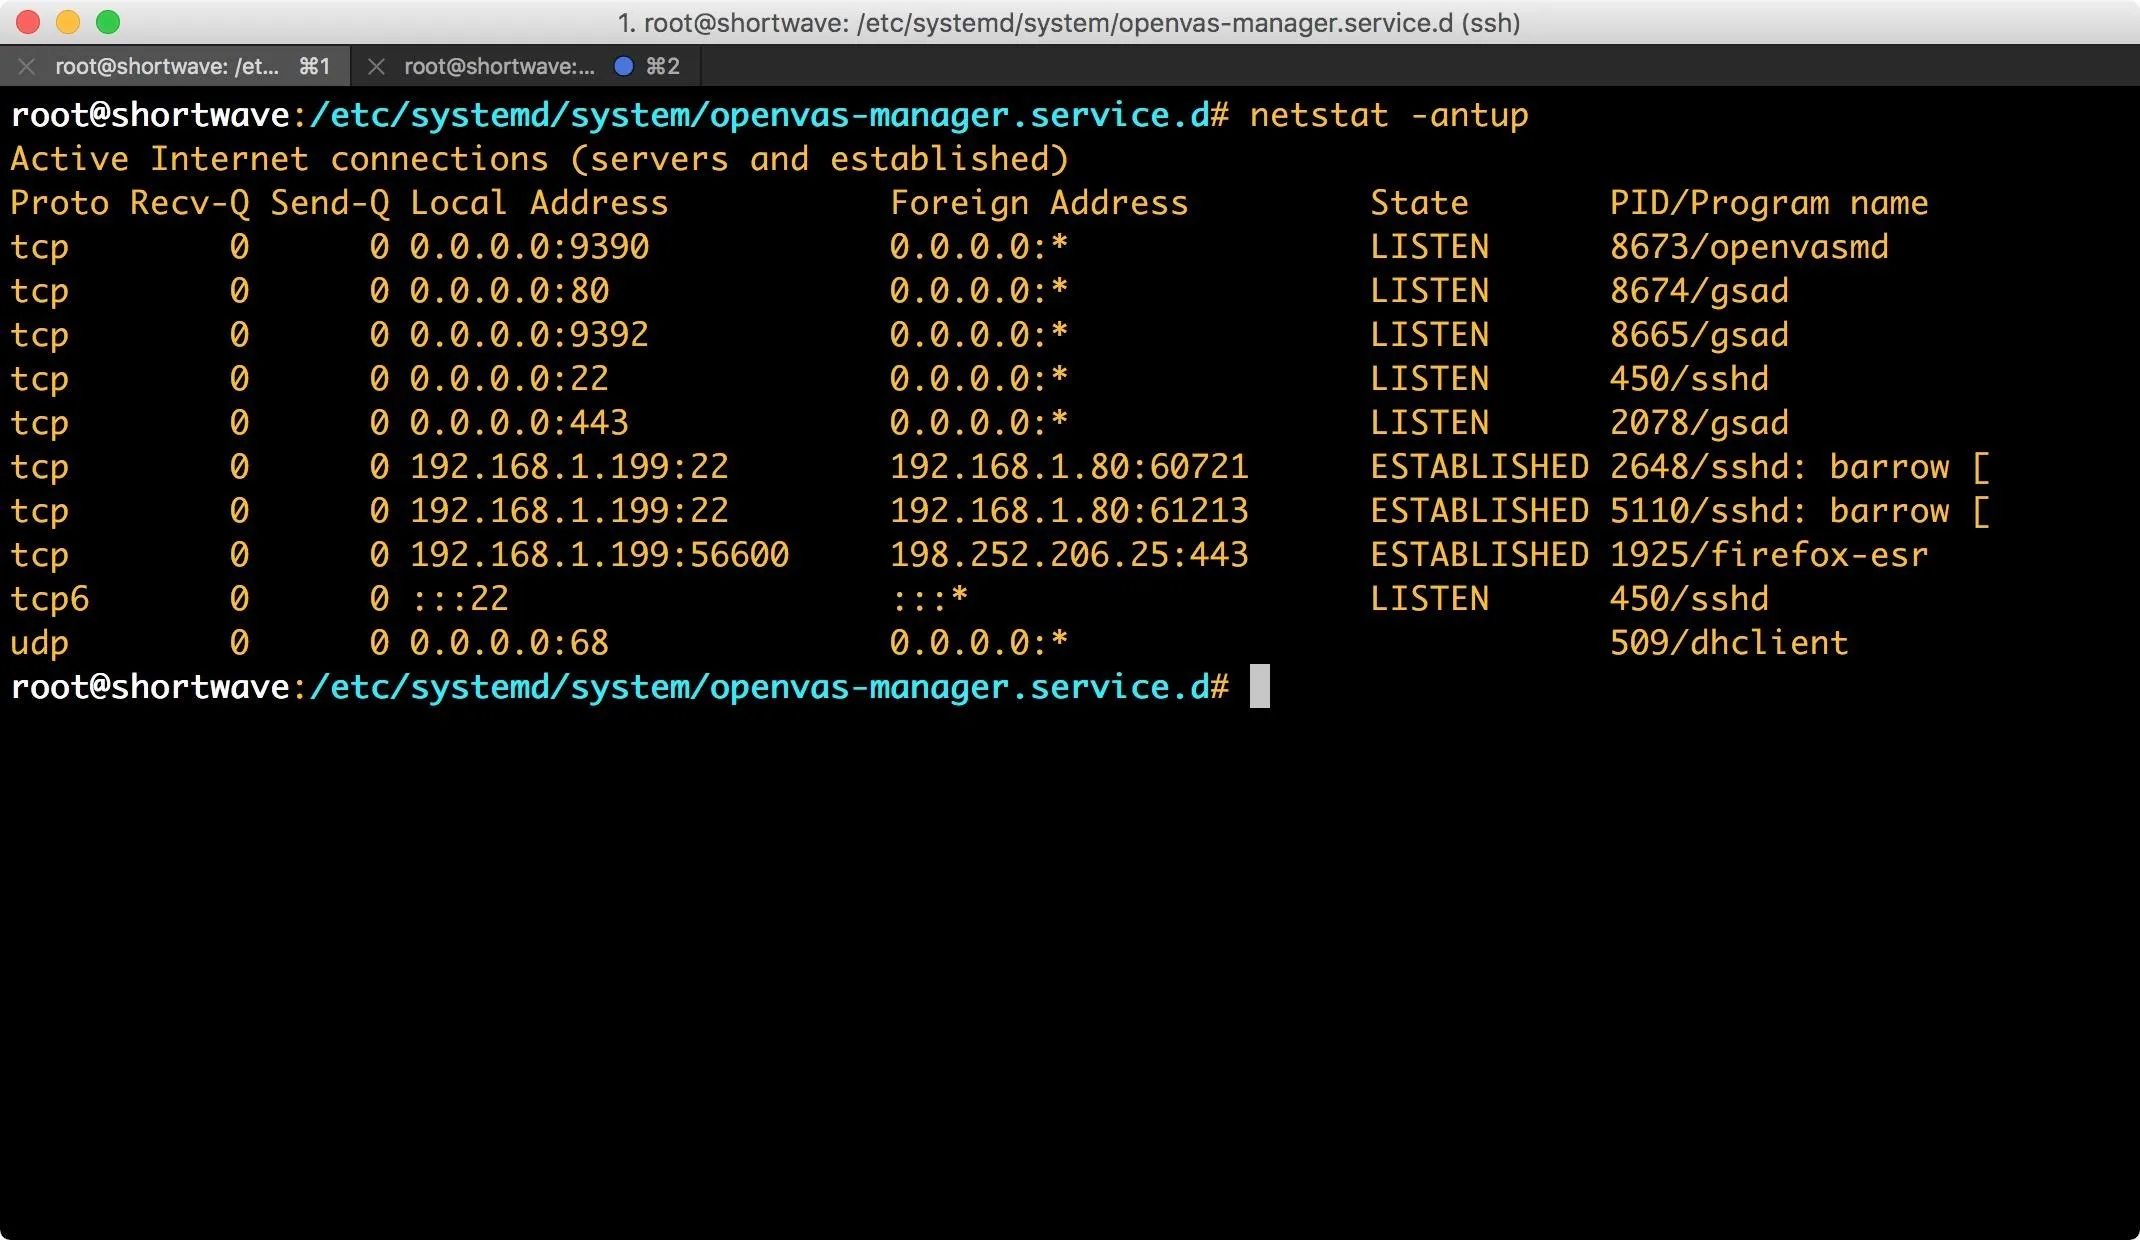Close the second terminal tab

tap(376, 66)
